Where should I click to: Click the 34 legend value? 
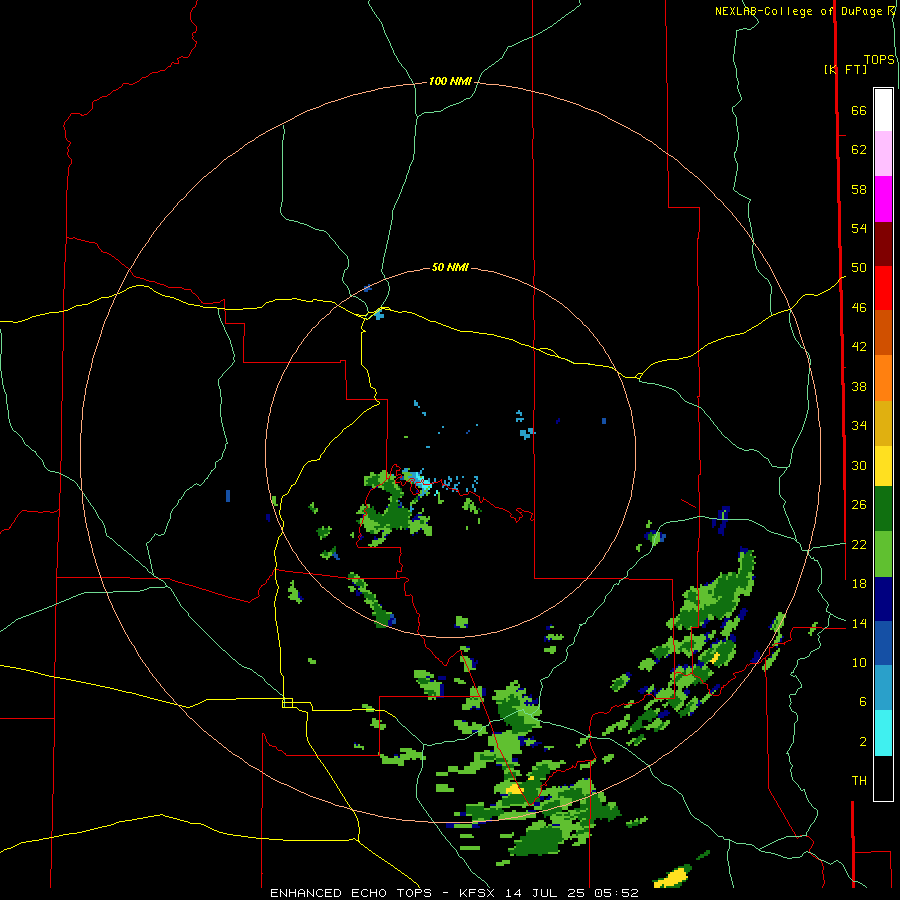(859, 426)
